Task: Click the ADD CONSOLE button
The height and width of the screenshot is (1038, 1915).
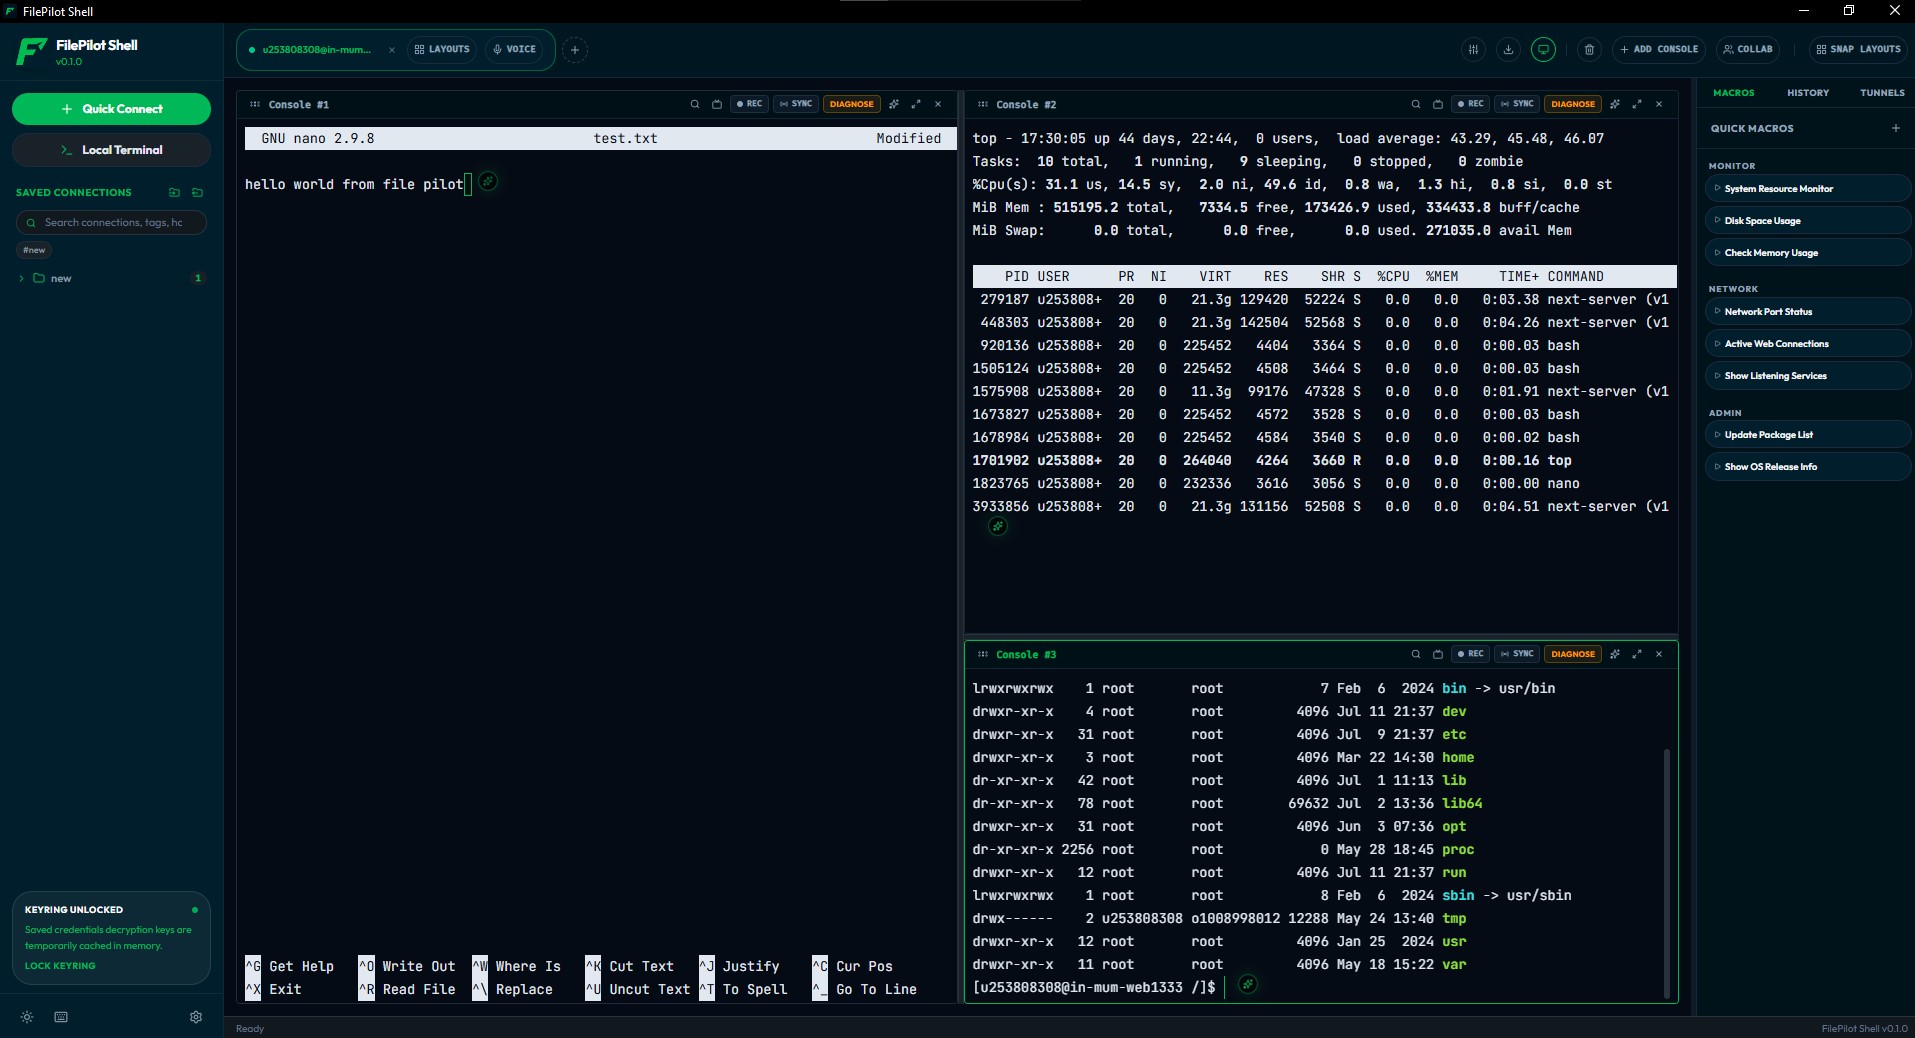Action: click(x=1659, y=49)
